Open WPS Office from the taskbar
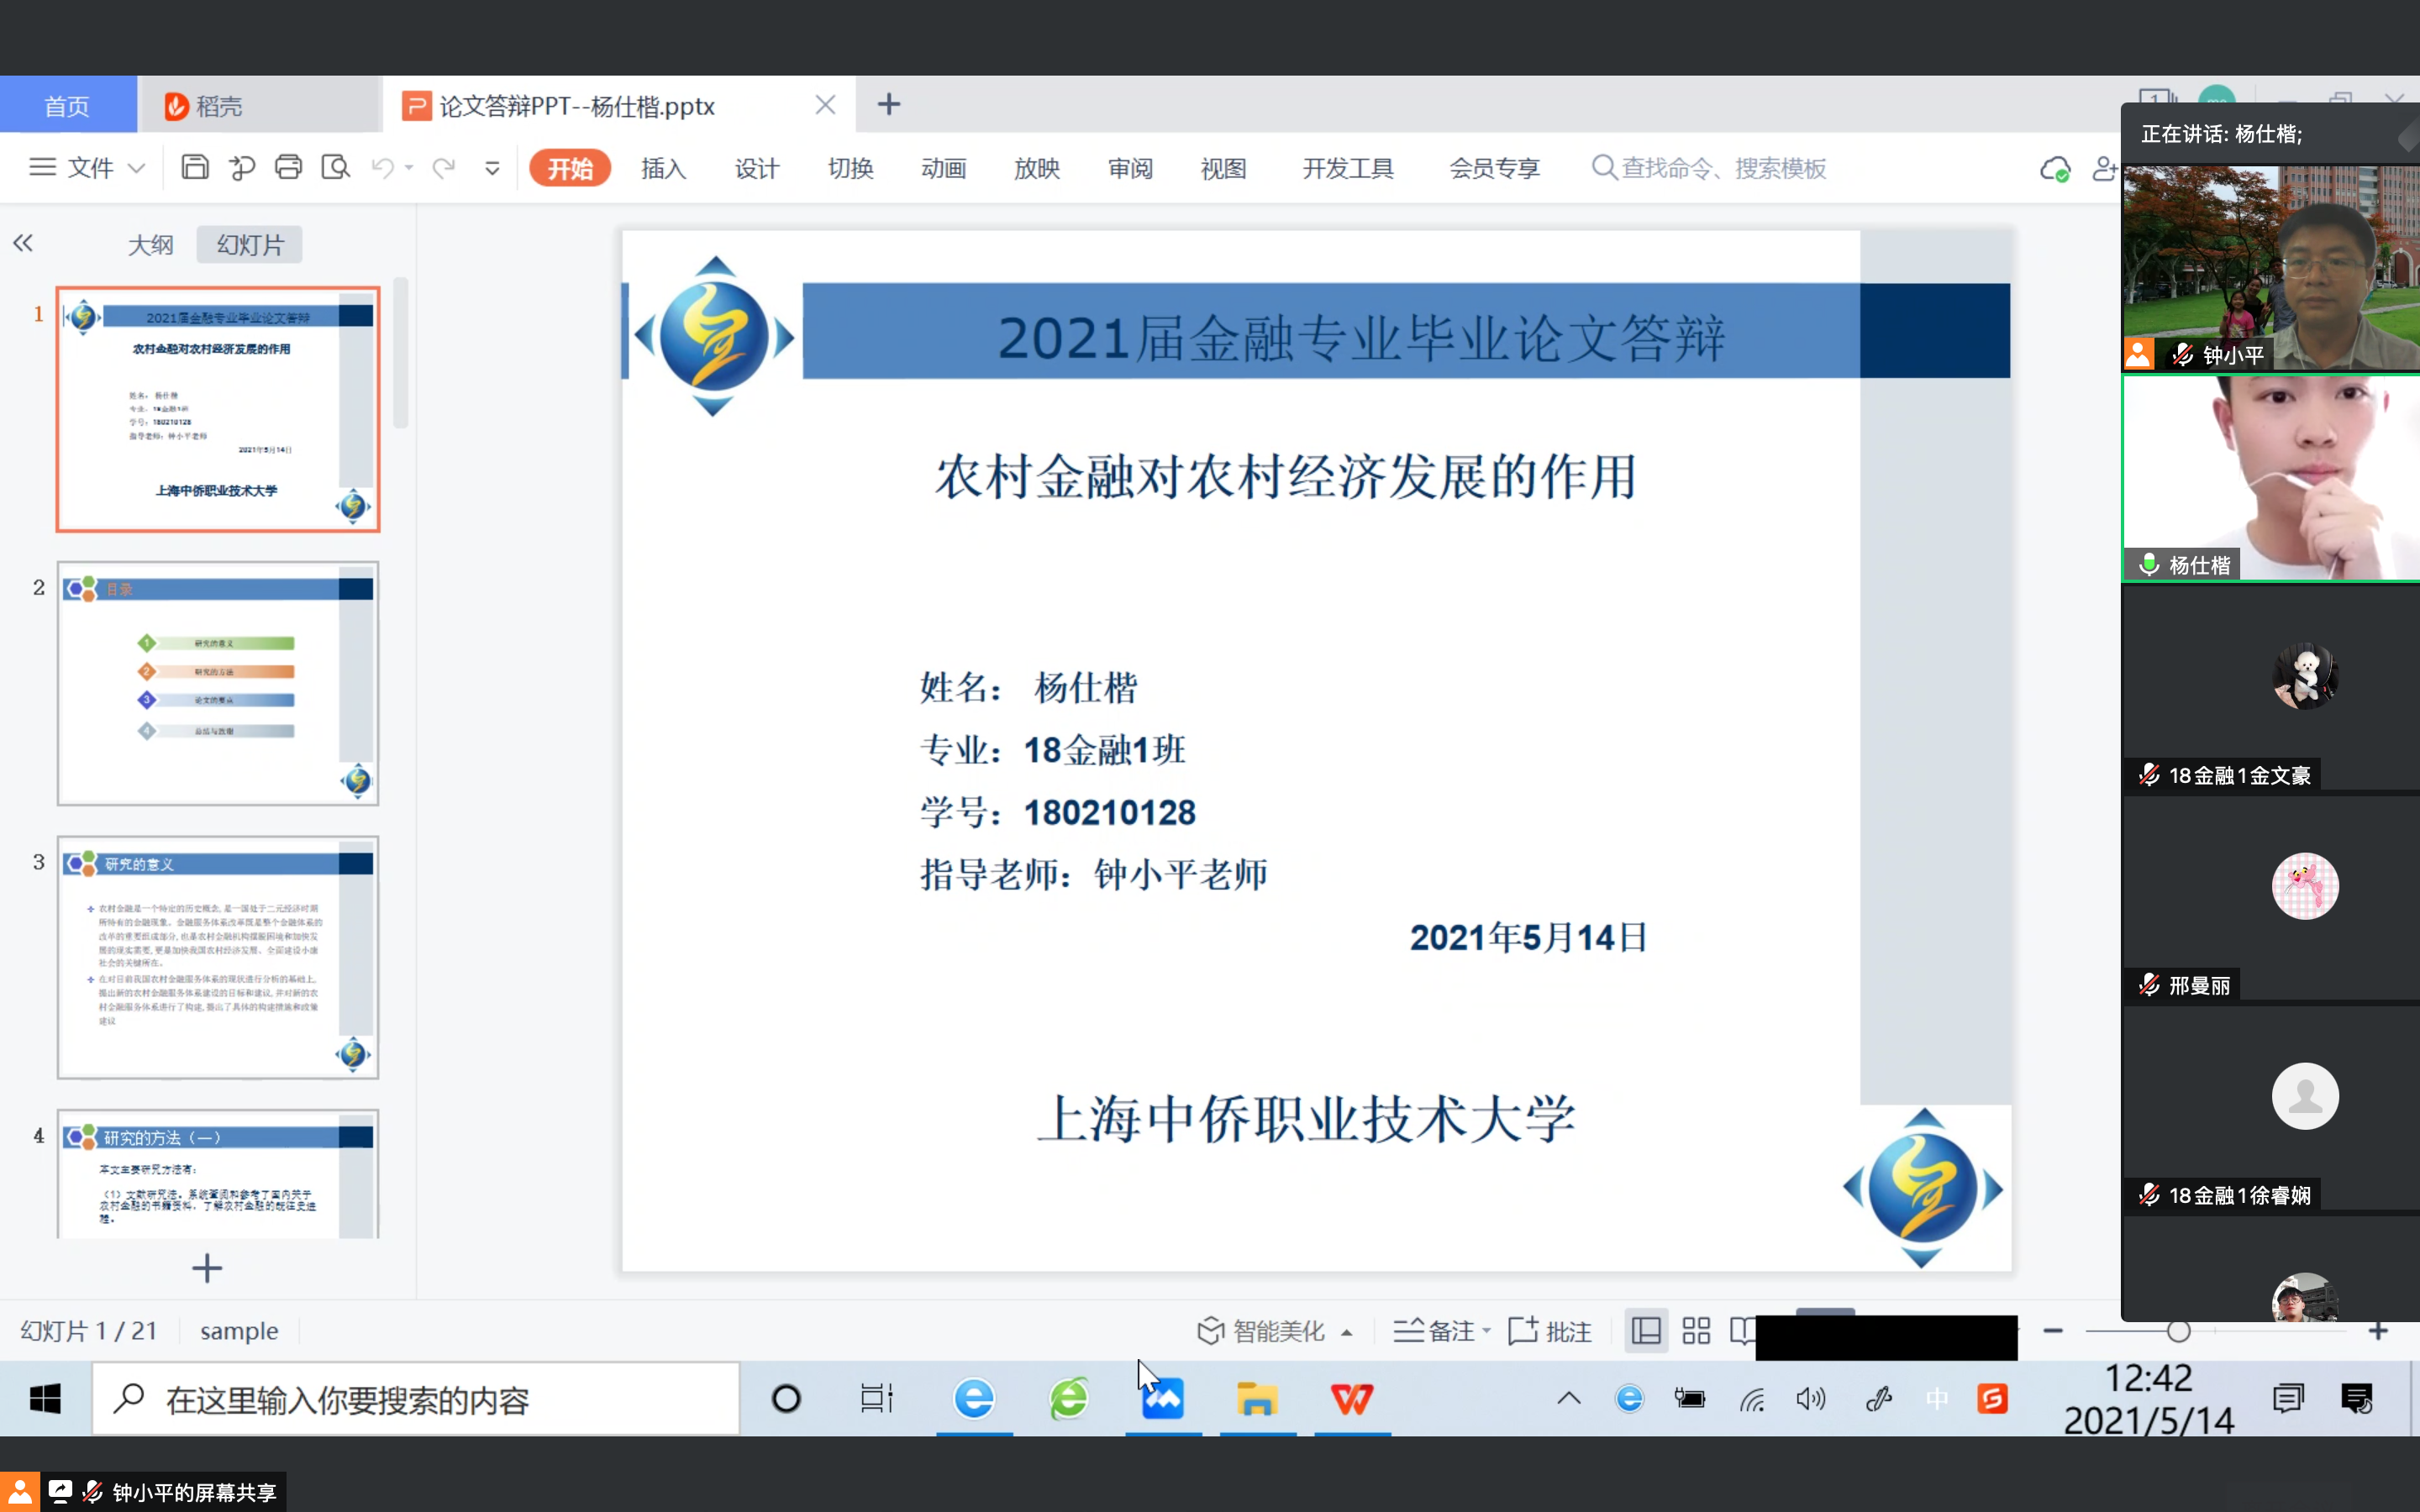 point(1352,1398)
